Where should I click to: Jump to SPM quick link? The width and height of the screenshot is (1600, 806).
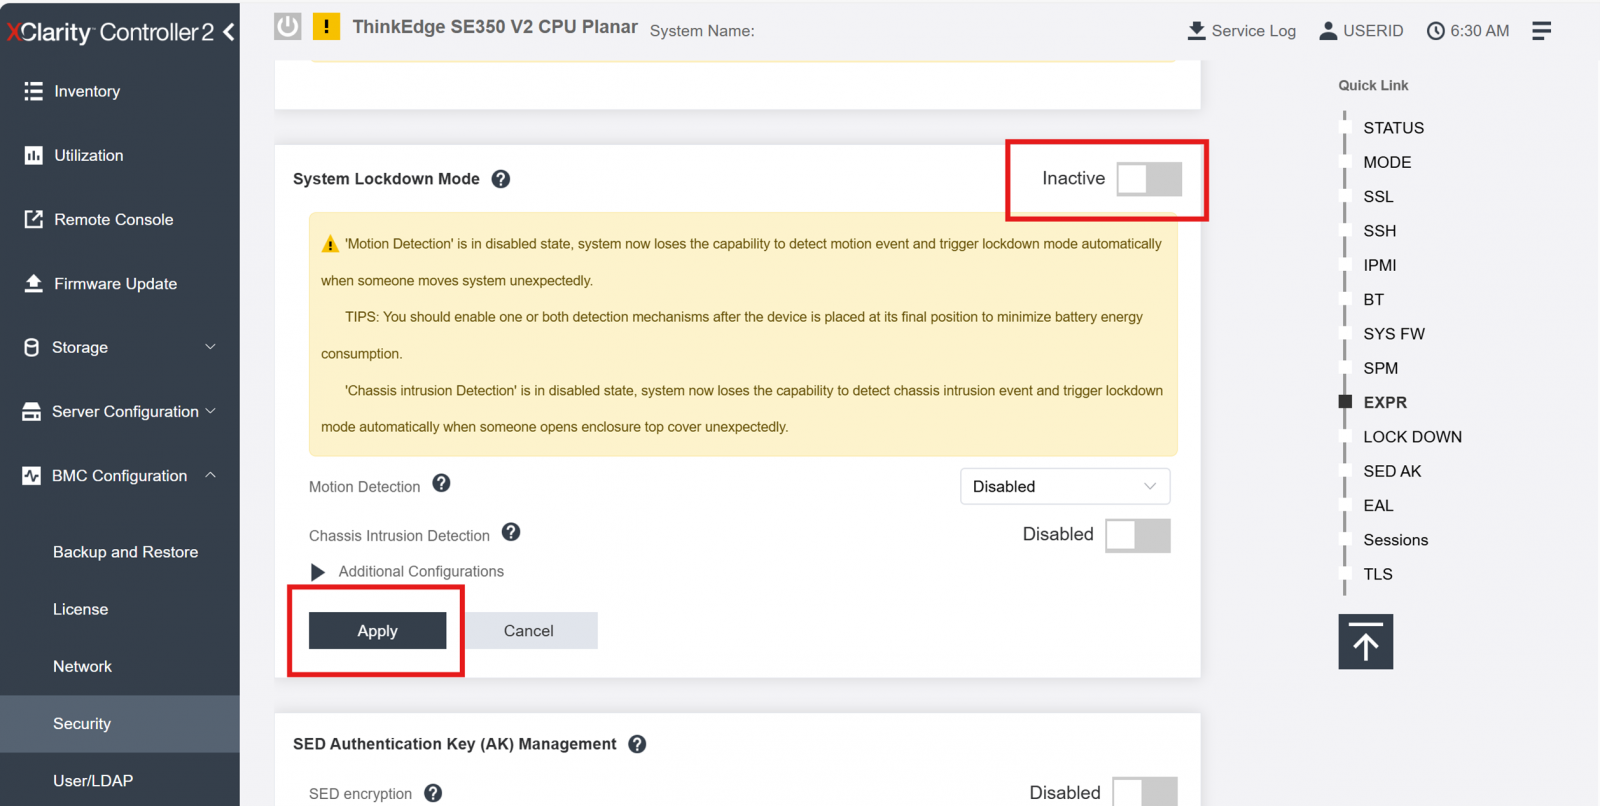[x=1380, y=368]
